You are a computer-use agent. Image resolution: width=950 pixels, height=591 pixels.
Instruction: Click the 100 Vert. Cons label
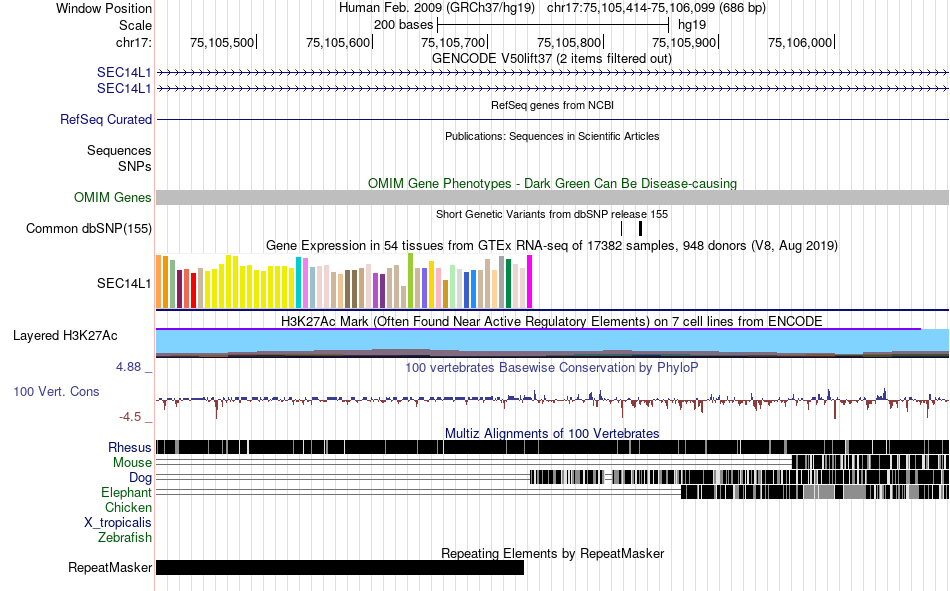click(56, 392)
